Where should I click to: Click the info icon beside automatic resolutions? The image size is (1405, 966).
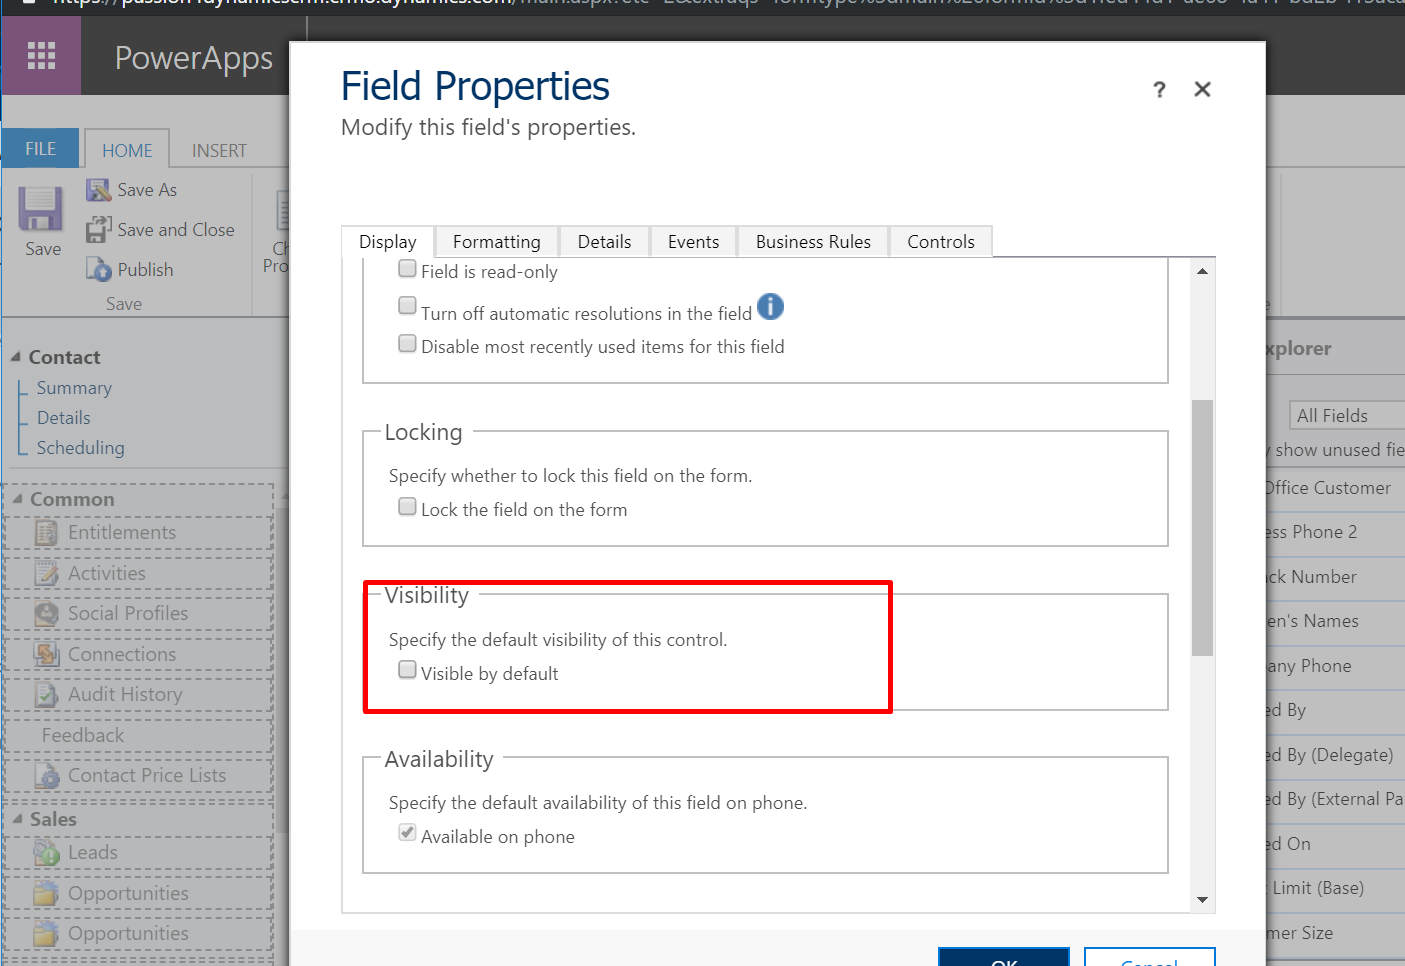(770, 307)
